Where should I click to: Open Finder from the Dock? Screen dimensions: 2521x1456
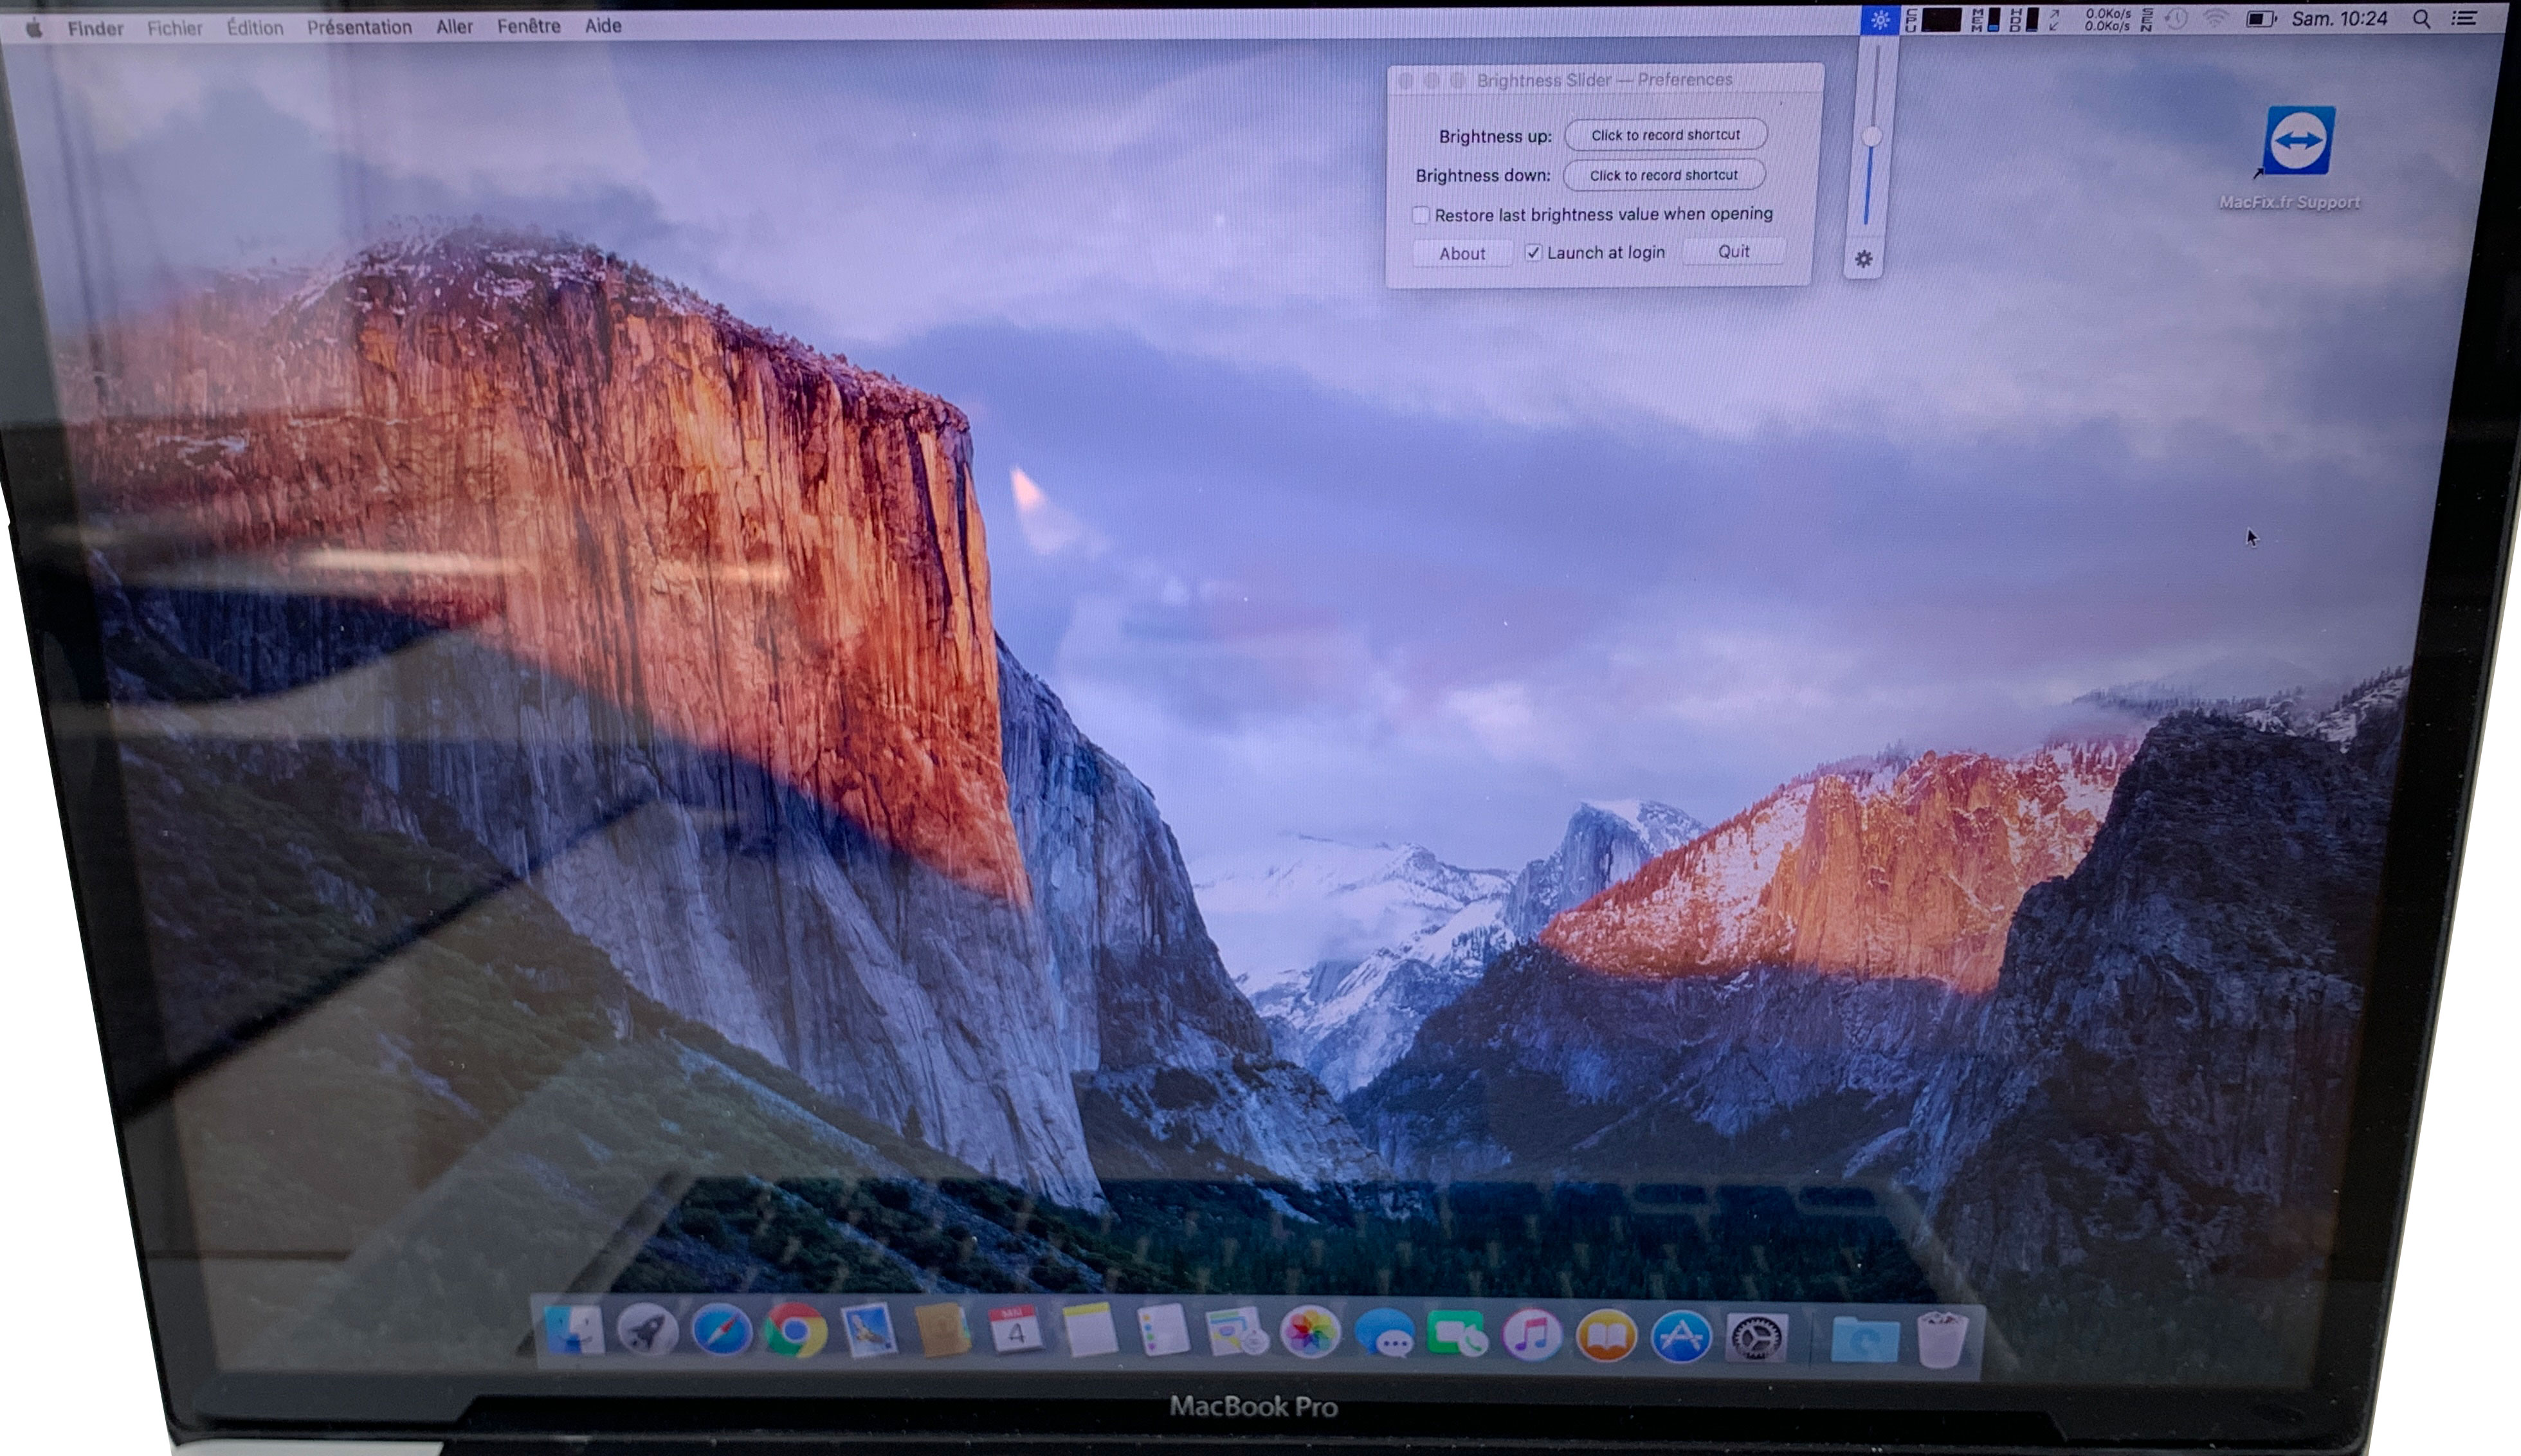click(x=574, y=1331)
